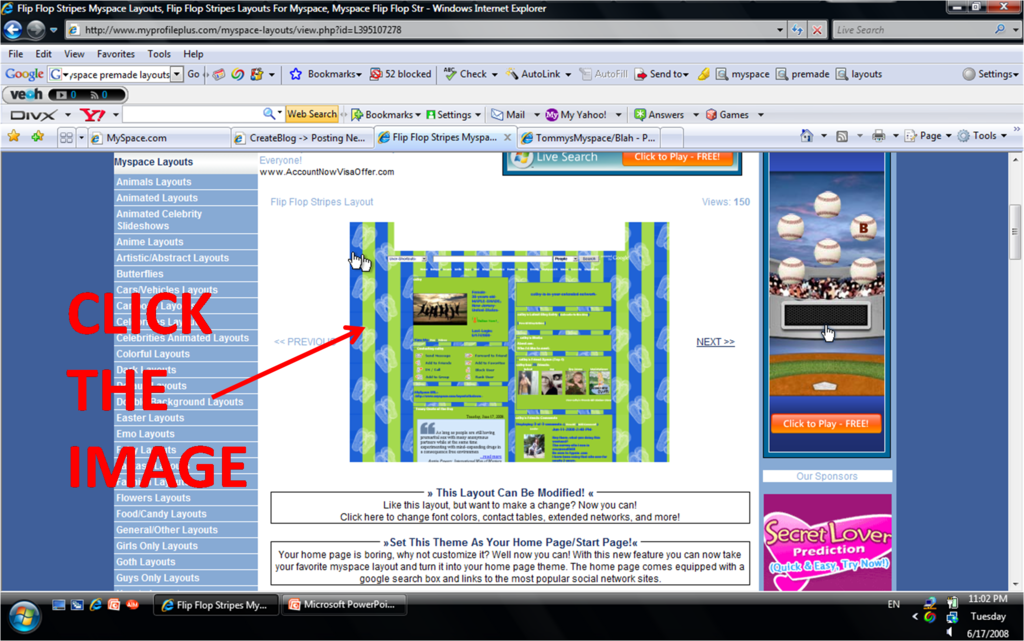Screen dimensions: 1024x641
Task: Open Yahoo Answers from toolbar
Action: click(x=659, y=115)
